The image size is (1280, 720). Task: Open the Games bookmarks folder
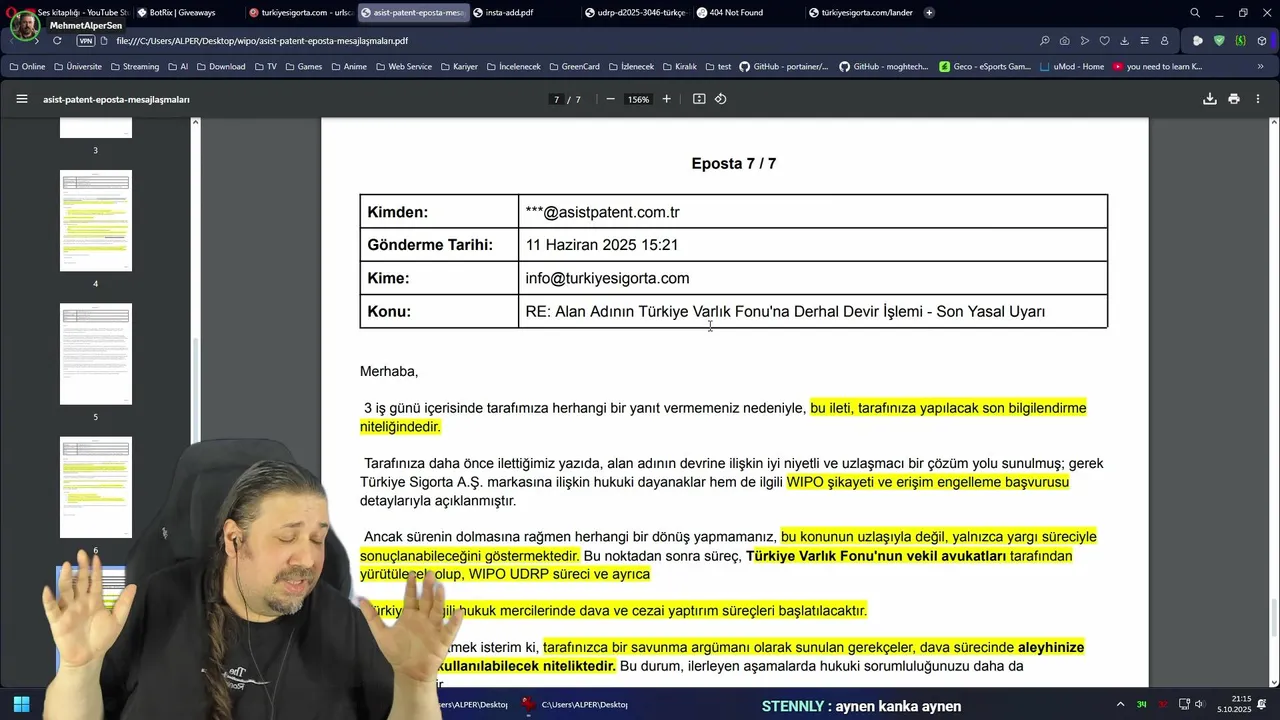(x=304, y=67)
